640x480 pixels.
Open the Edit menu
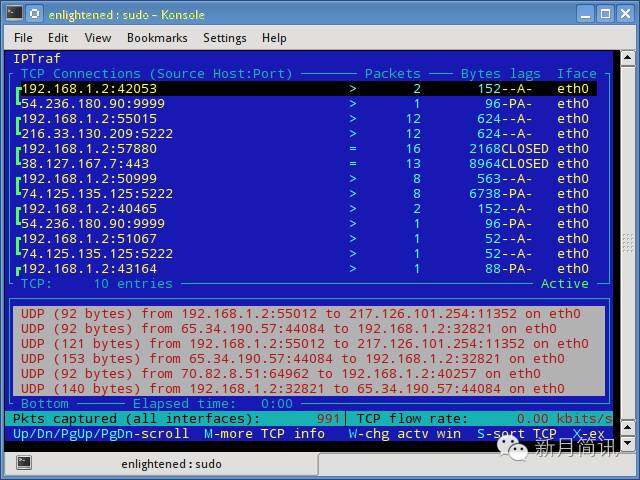(58, 38)
